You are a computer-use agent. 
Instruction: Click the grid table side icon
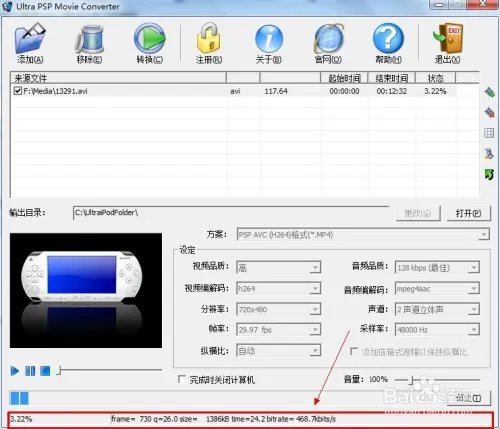coord(489,133)
